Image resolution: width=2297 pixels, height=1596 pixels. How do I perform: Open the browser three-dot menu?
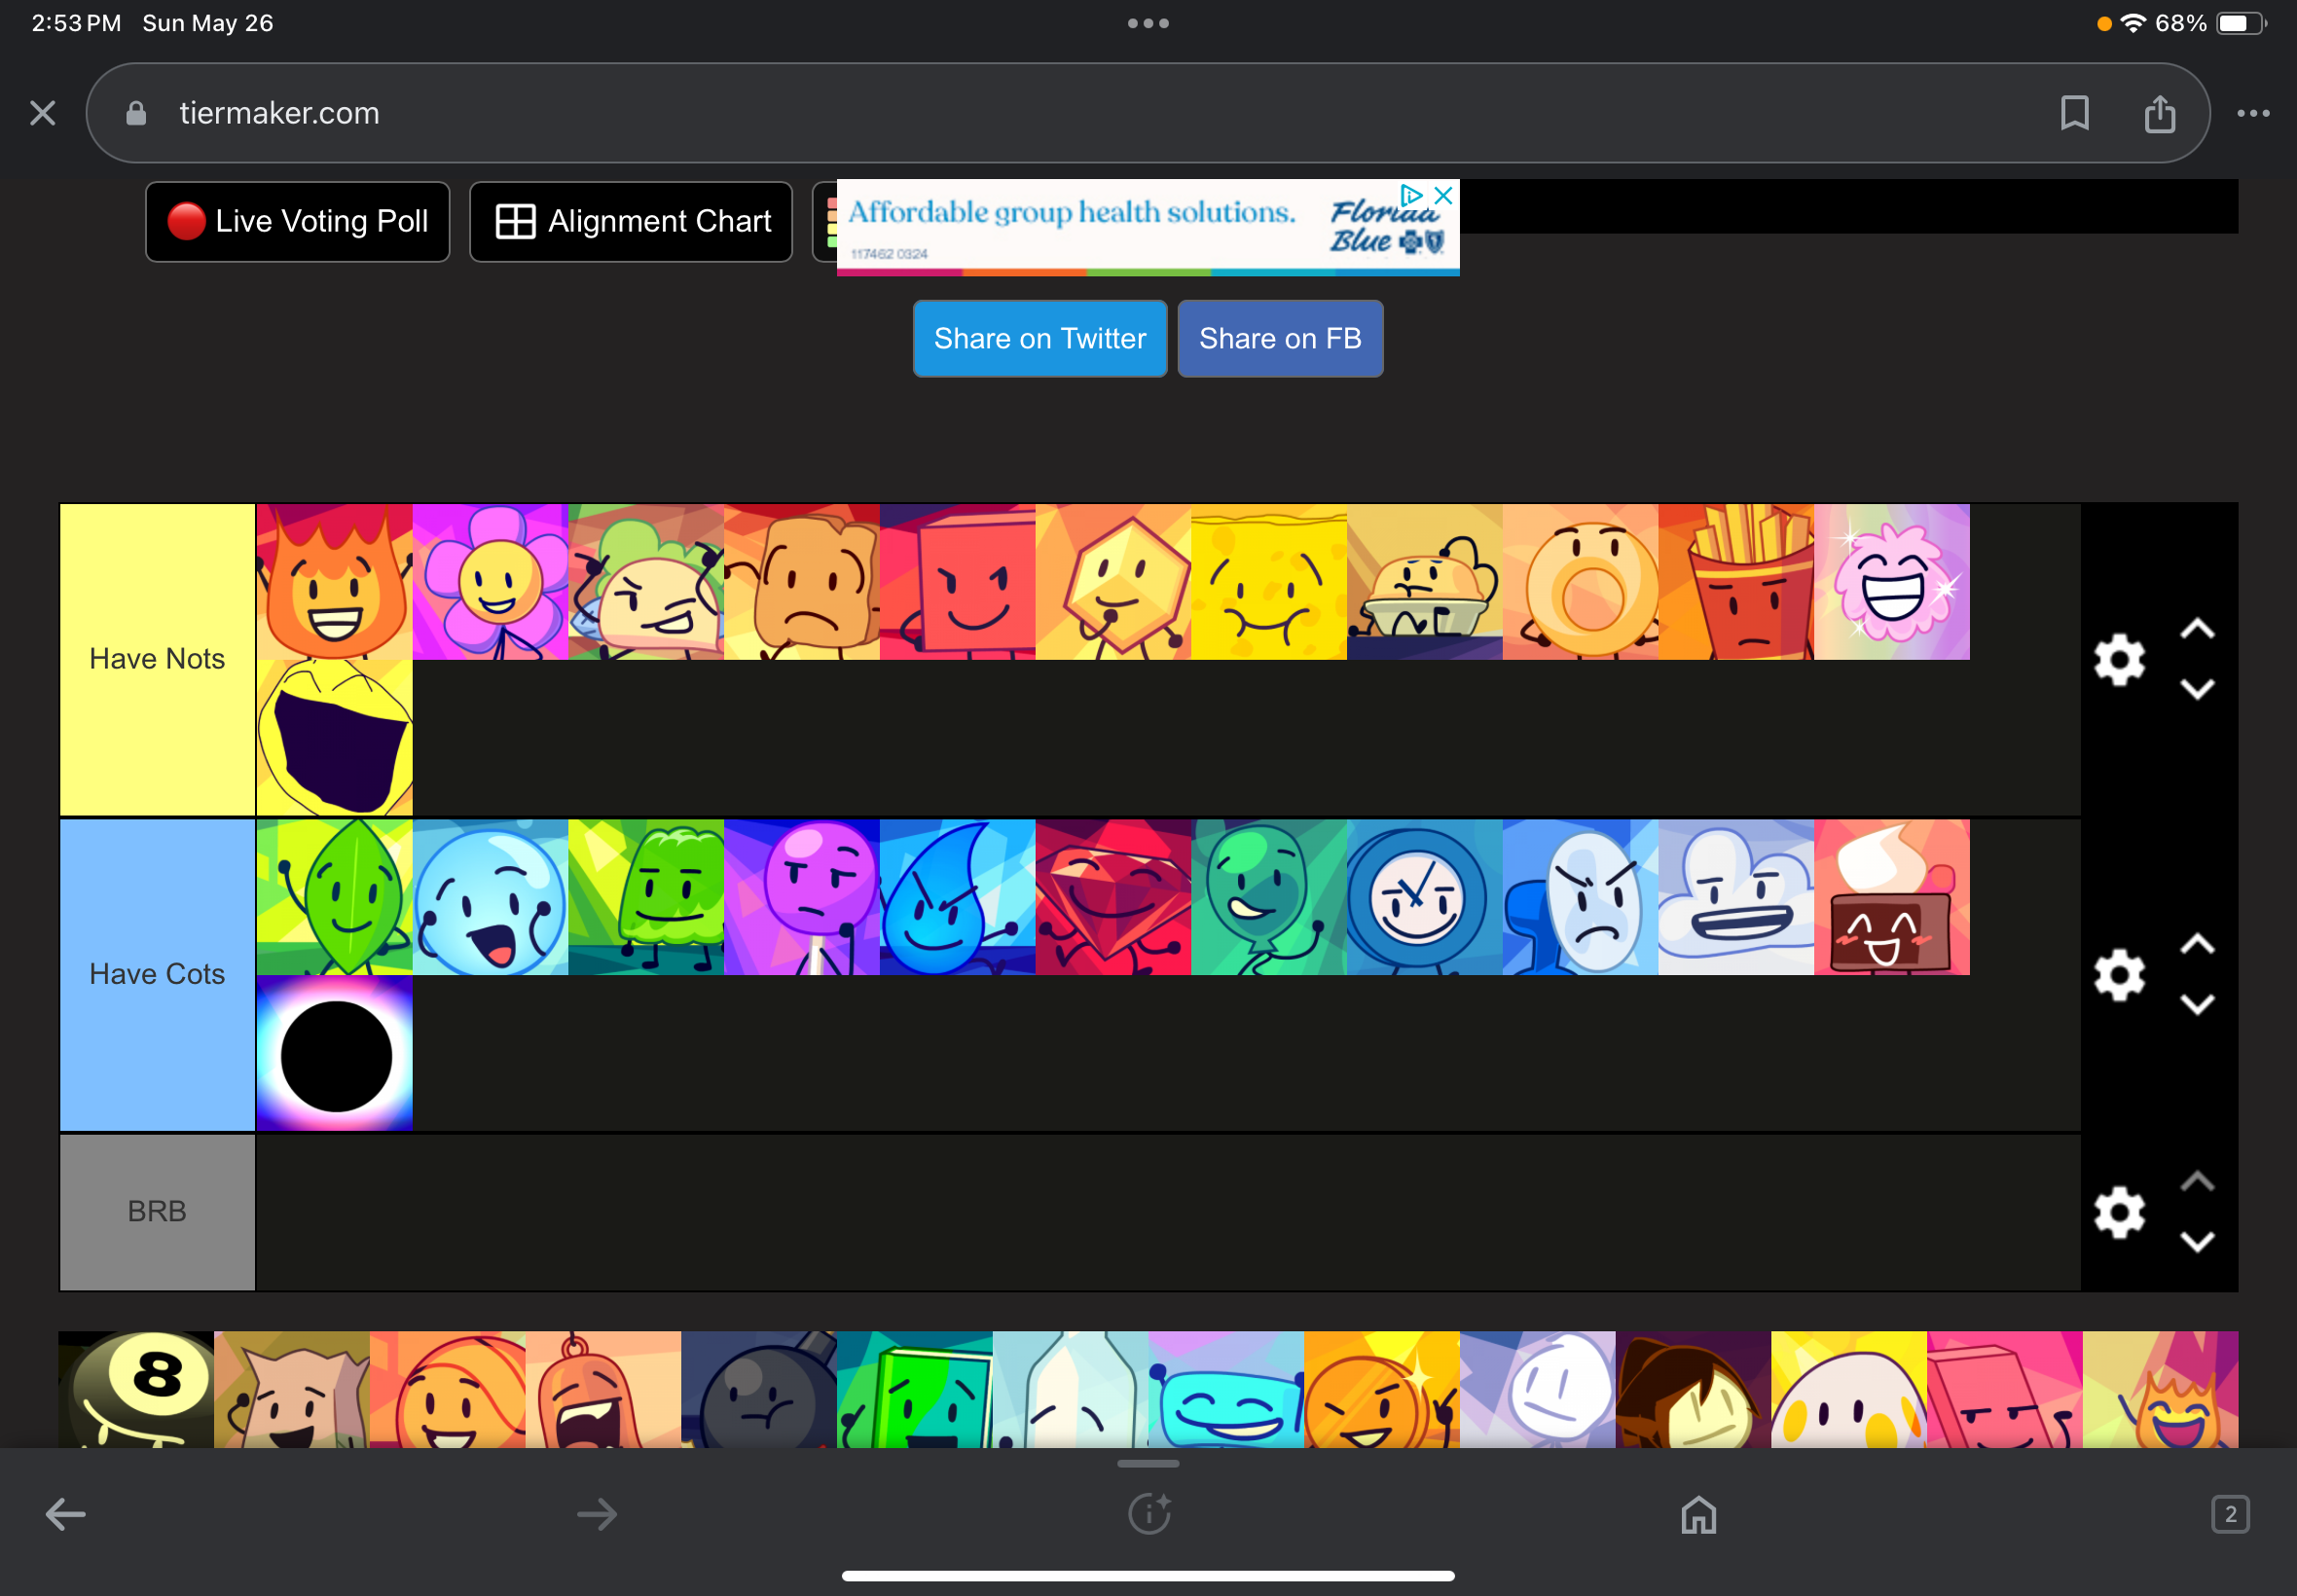click(2252, 113)
